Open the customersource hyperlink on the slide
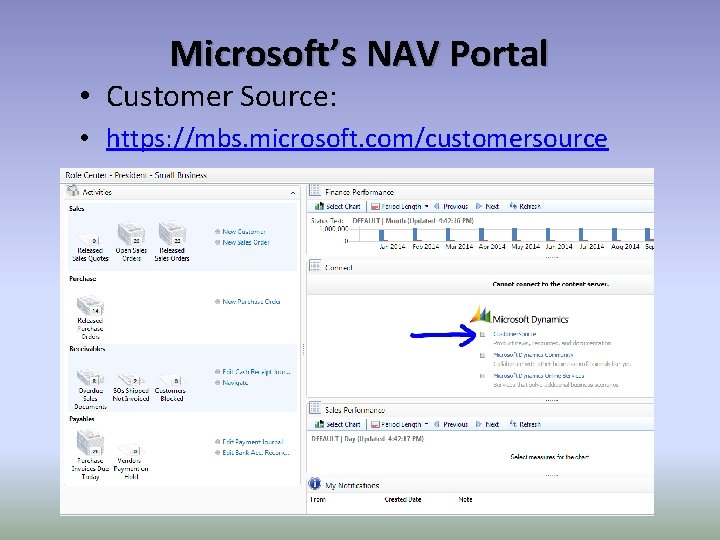Viewport: 720px width, 540px height. pyautogui.click(x=357, y=138)
